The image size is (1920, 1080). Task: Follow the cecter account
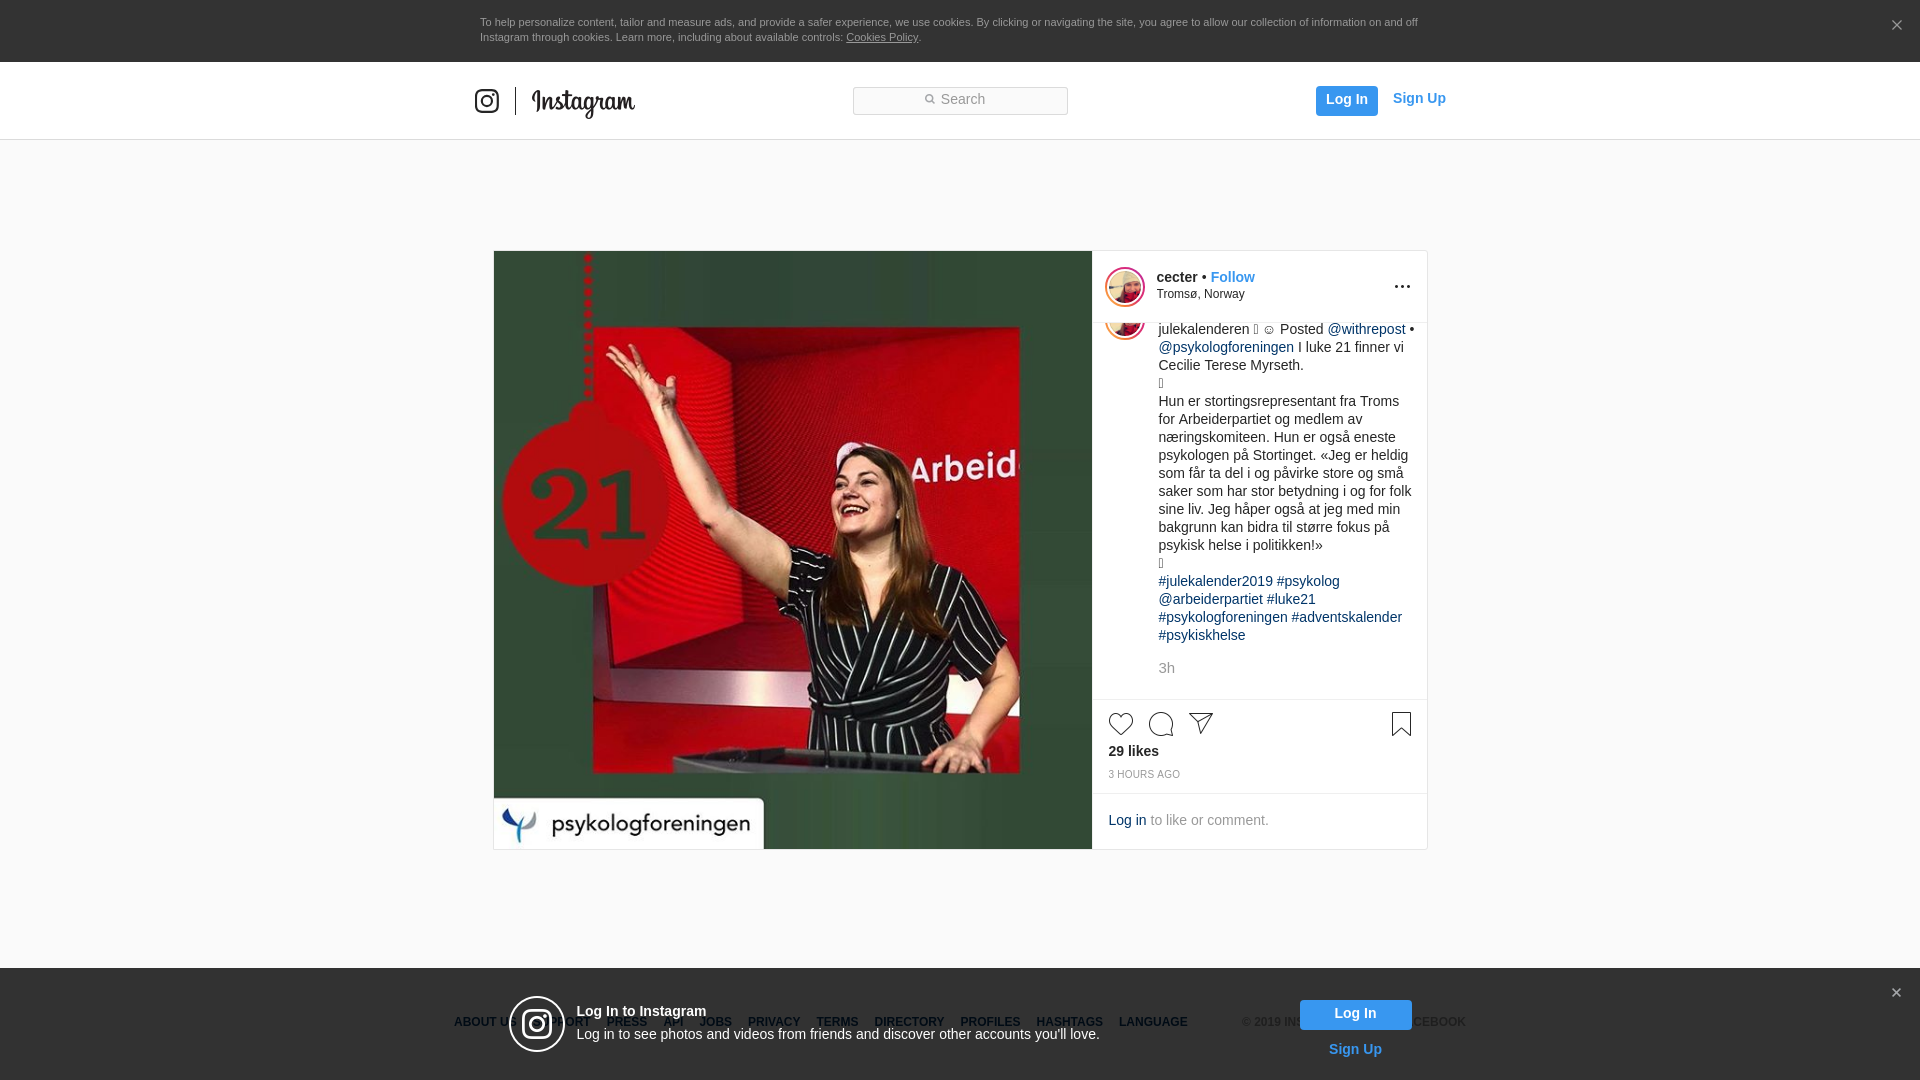point(1232,277)
